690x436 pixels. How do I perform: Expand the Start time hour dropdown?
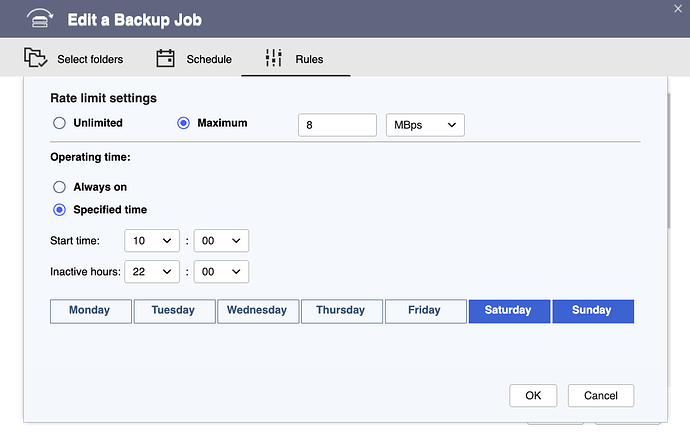coord(151,241)
